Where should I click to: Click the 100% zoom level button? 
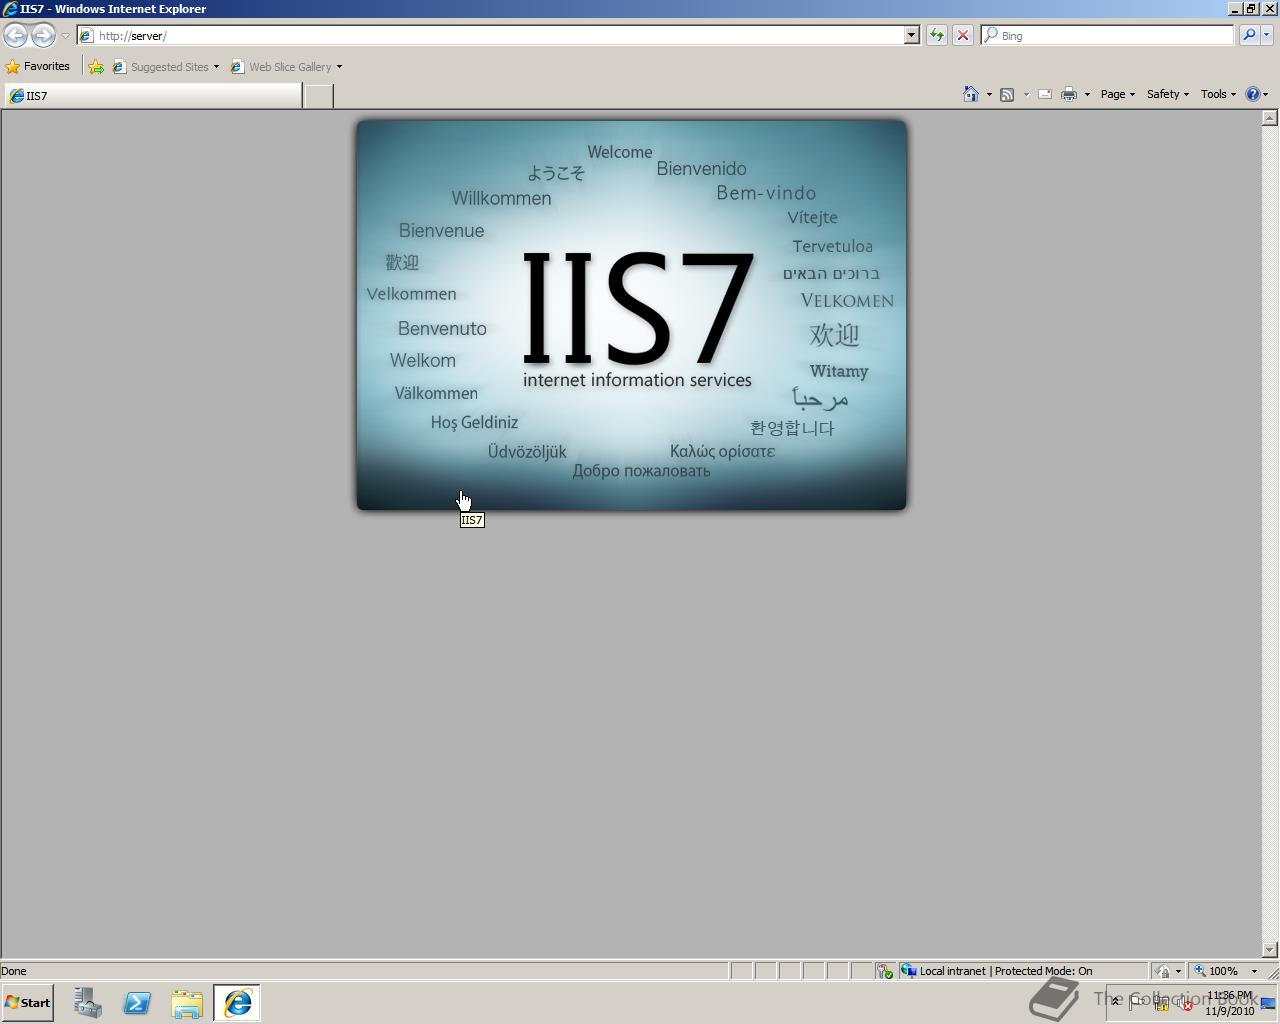click(1216, 971)
